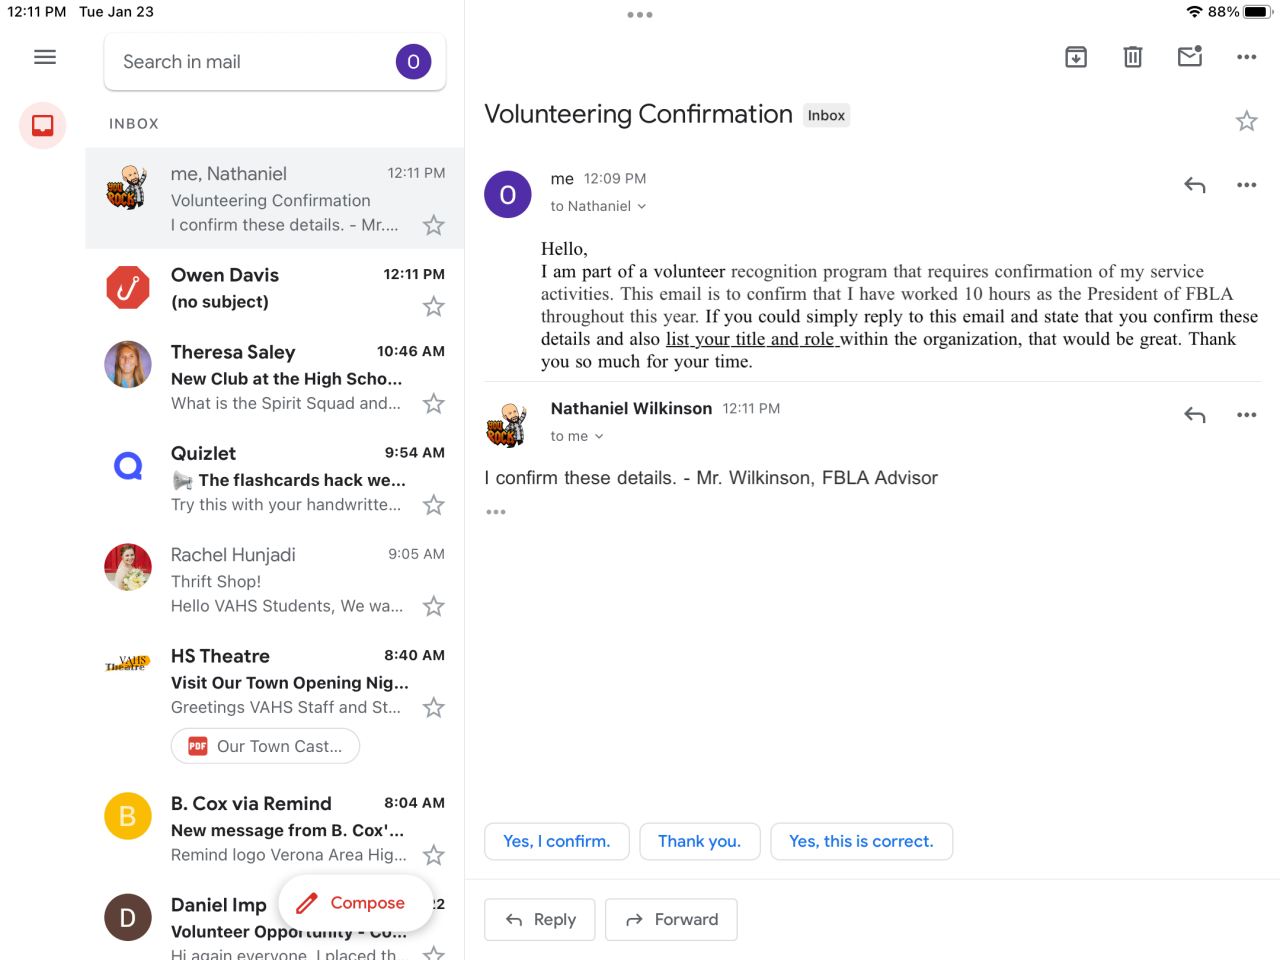Star the Volunteering Confirmation conversation header
Image resolution: width=1280 pixels, height=960 pixels.
point(1246,122)
